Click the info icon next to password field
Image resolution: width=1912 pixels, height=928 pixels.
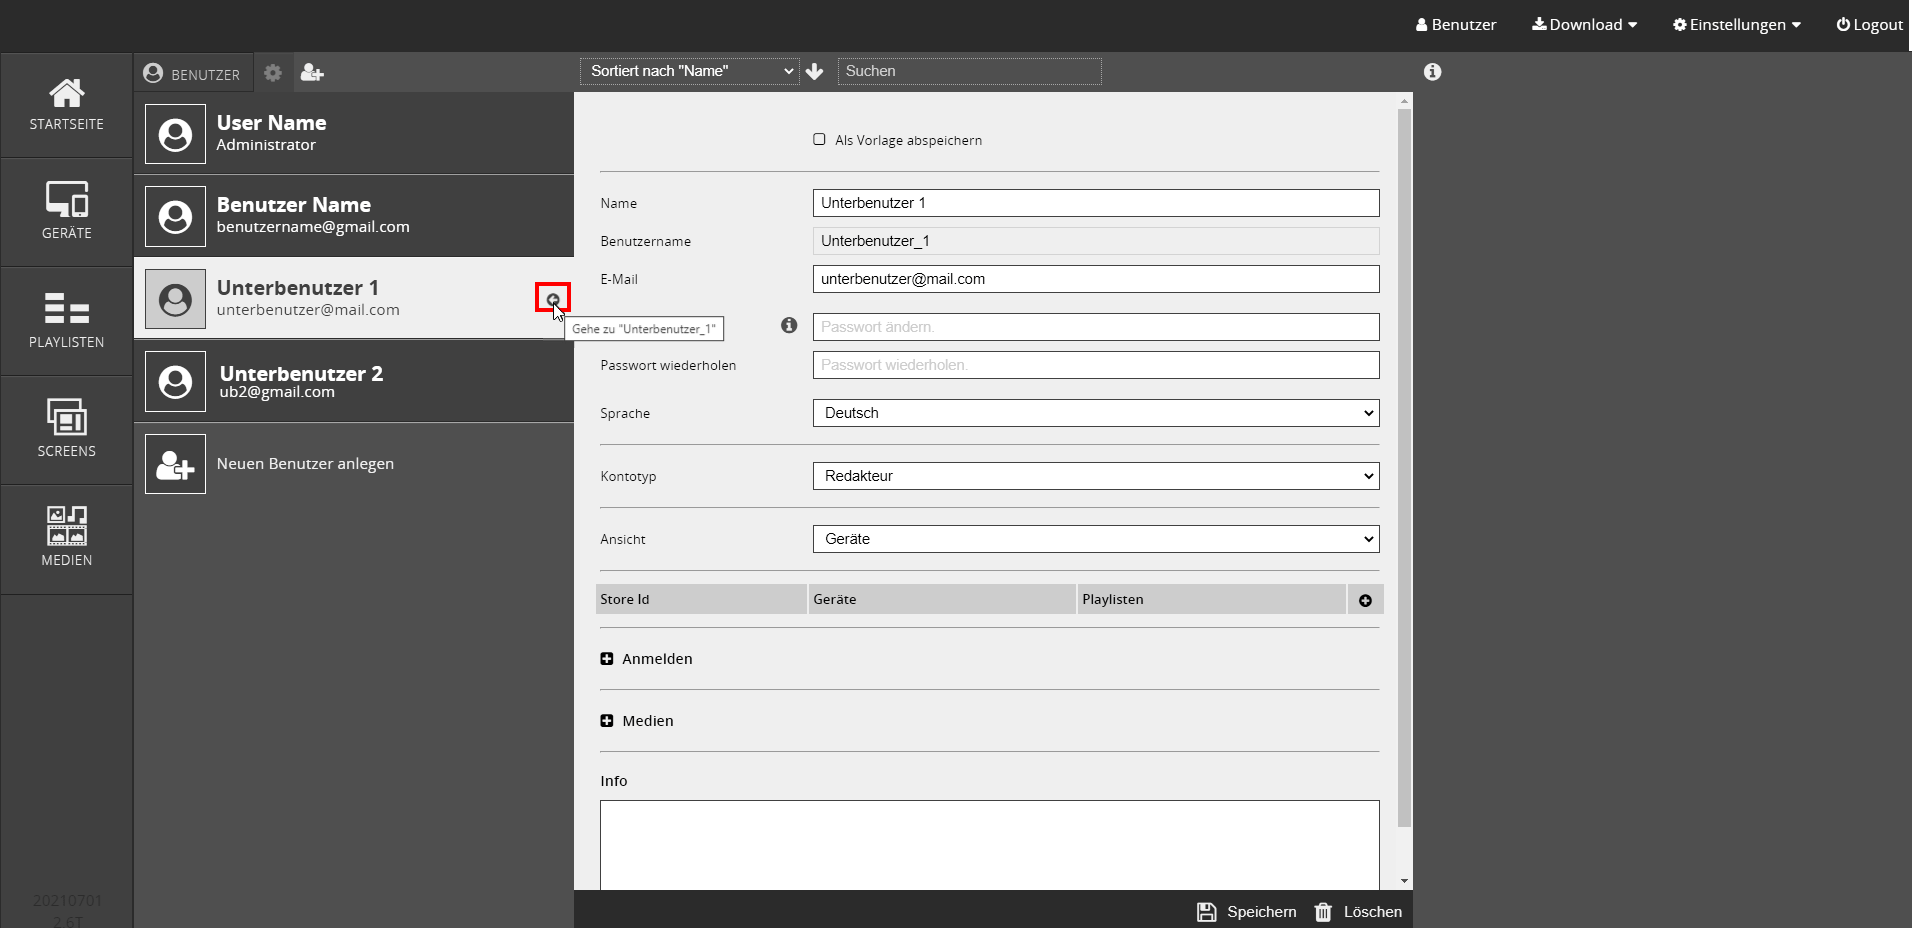point(789,325)
